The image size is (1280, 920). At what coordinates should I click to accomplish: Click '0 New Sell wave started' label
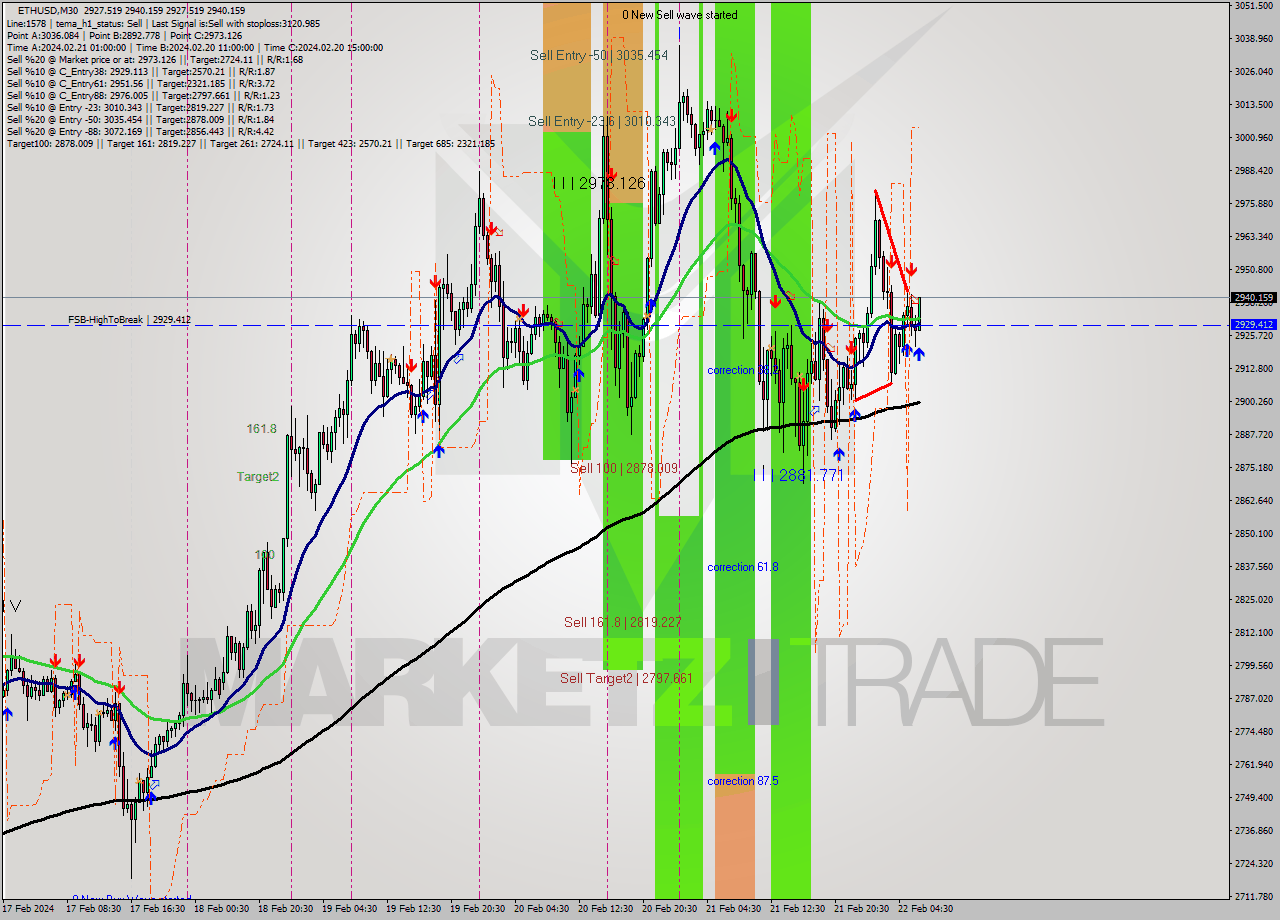coord(680,15)
